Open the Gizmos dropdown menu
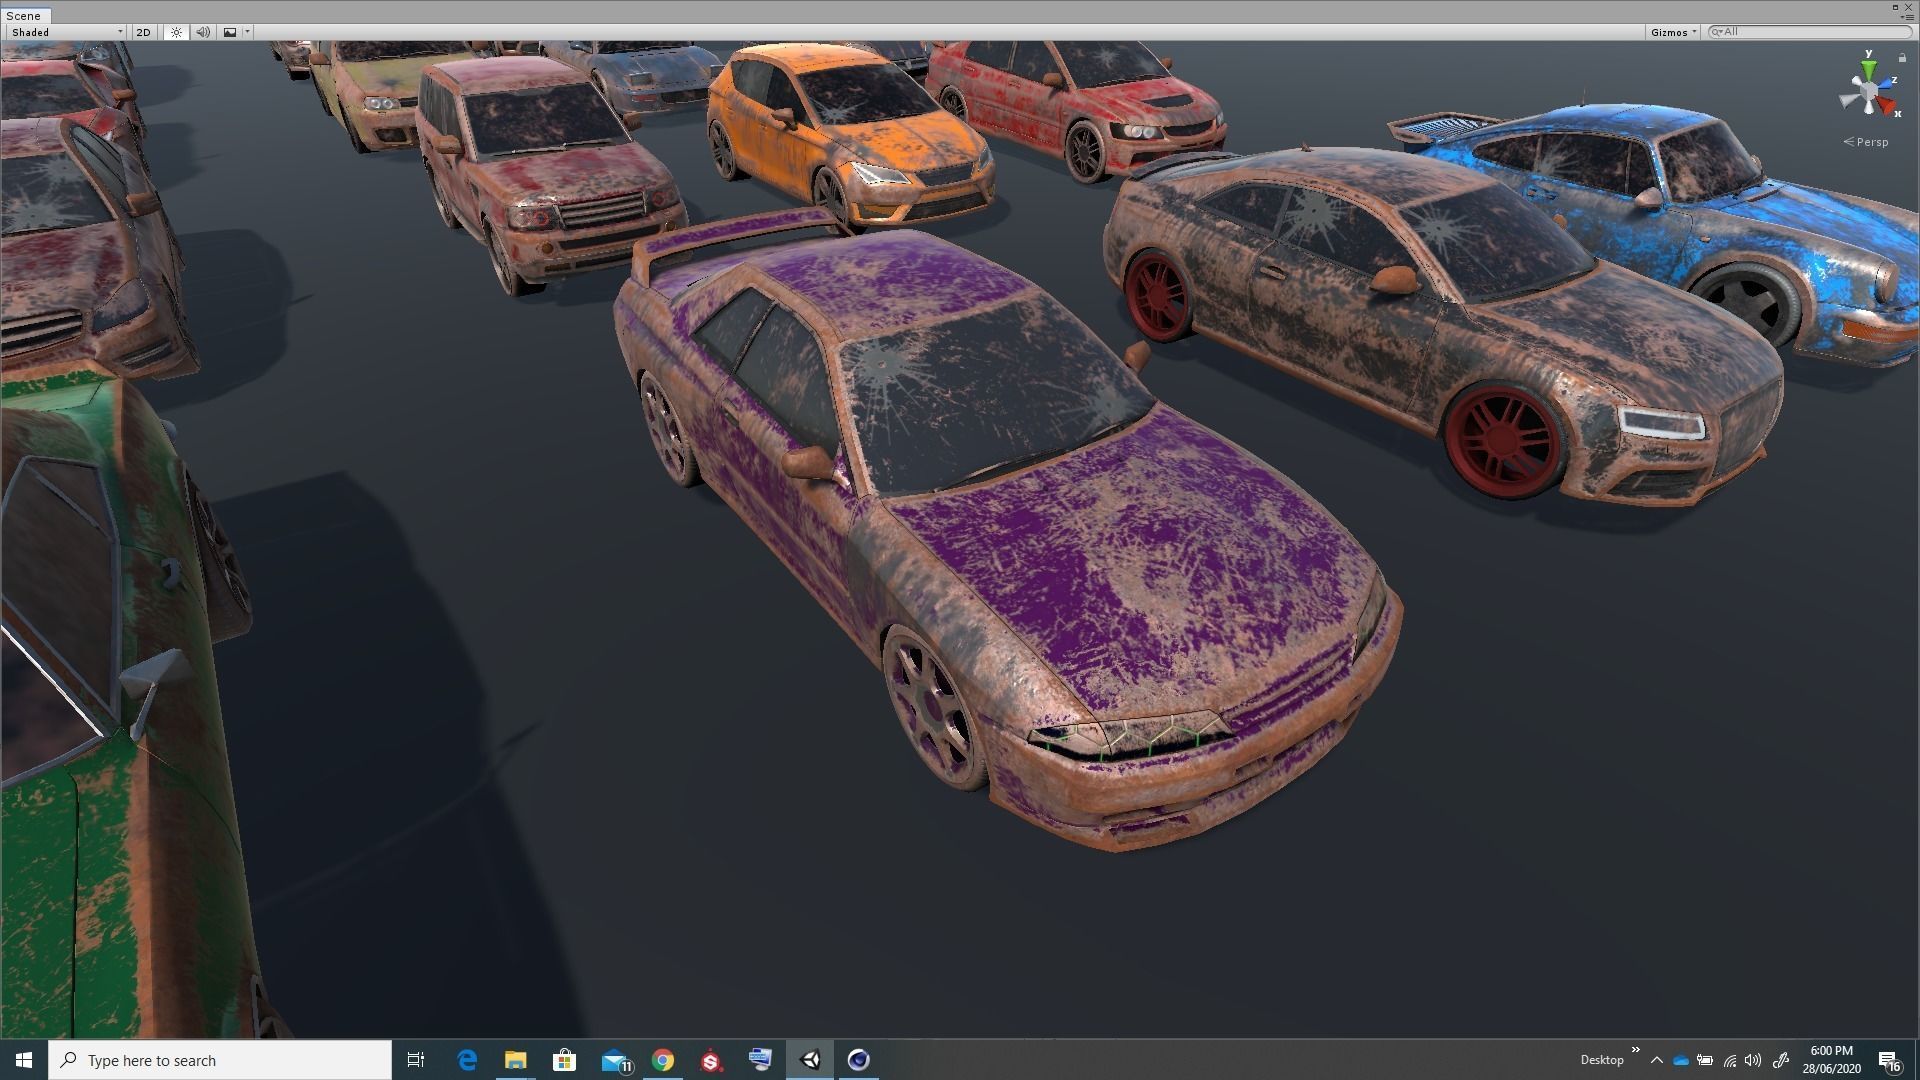1920x1080 pixels. pyautogui.click(x=1673, y=32)
